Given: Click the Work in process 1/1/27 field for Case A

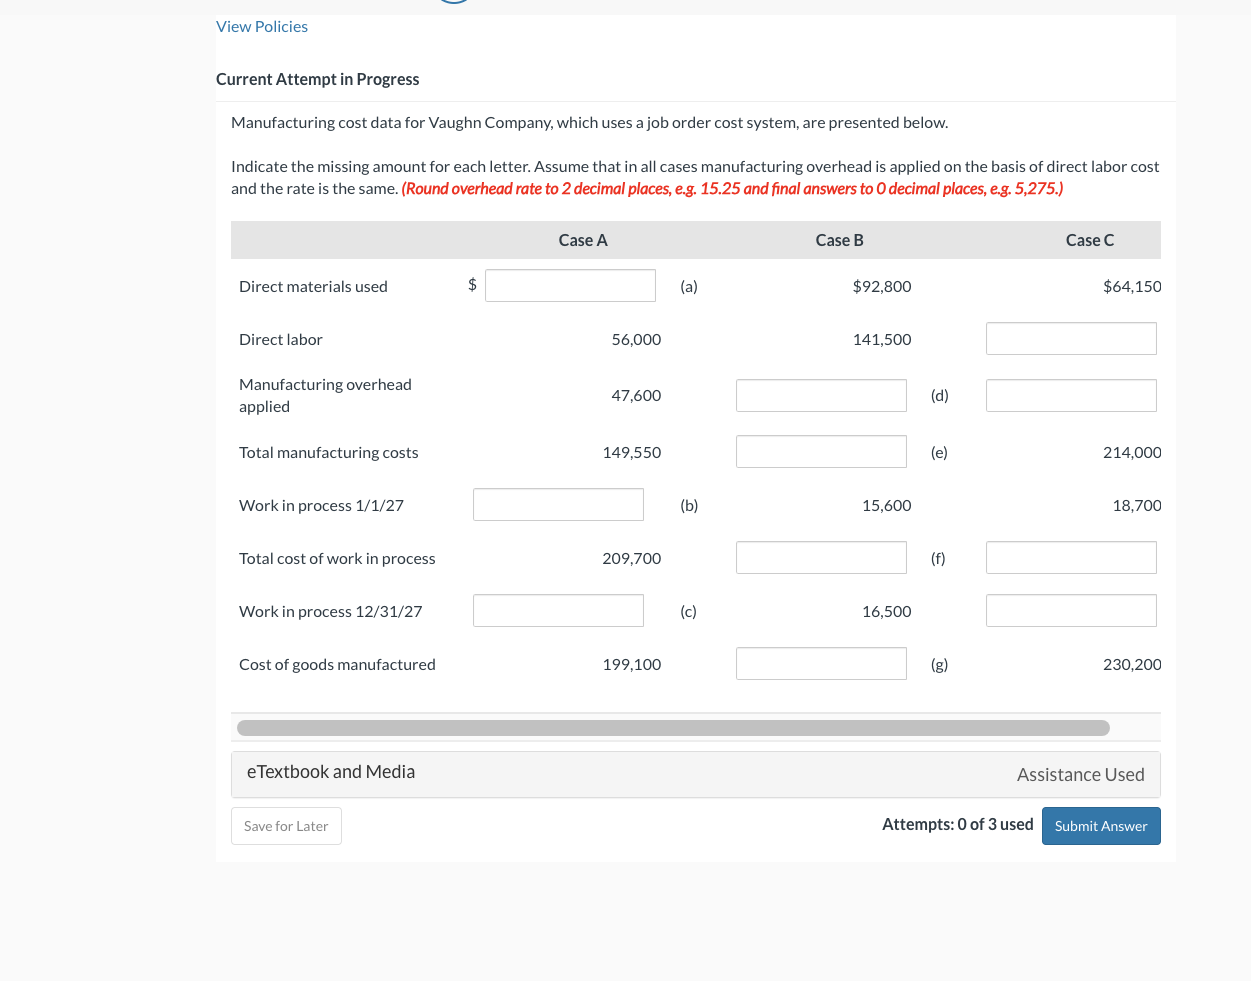Looking at the screenshot, I should (558, 504).
